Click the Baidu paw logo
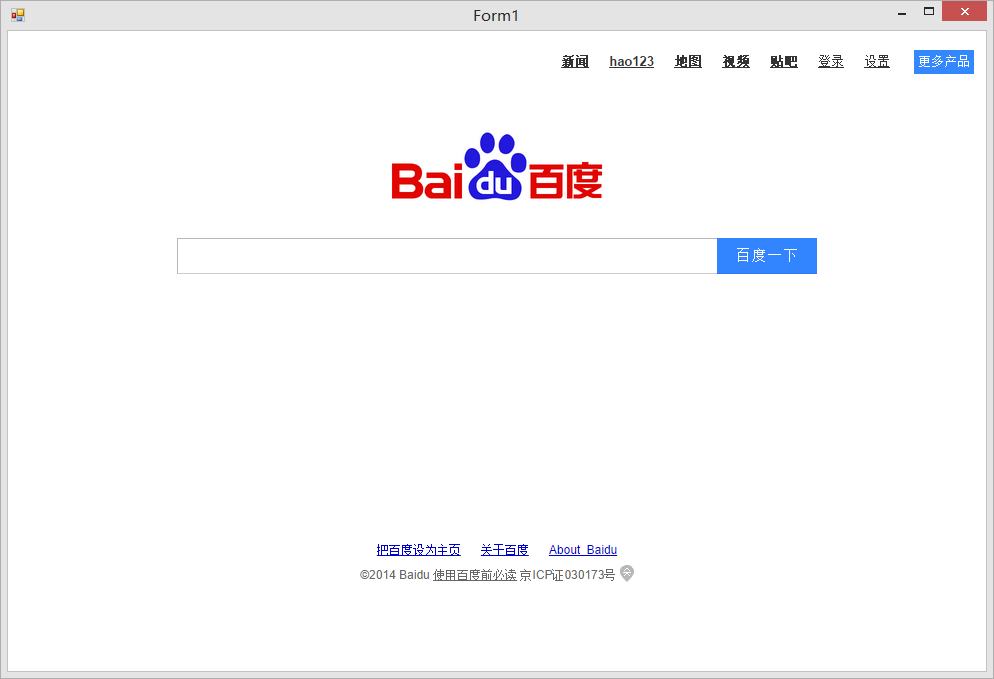994x679 pixels. (x=496, y=166)
